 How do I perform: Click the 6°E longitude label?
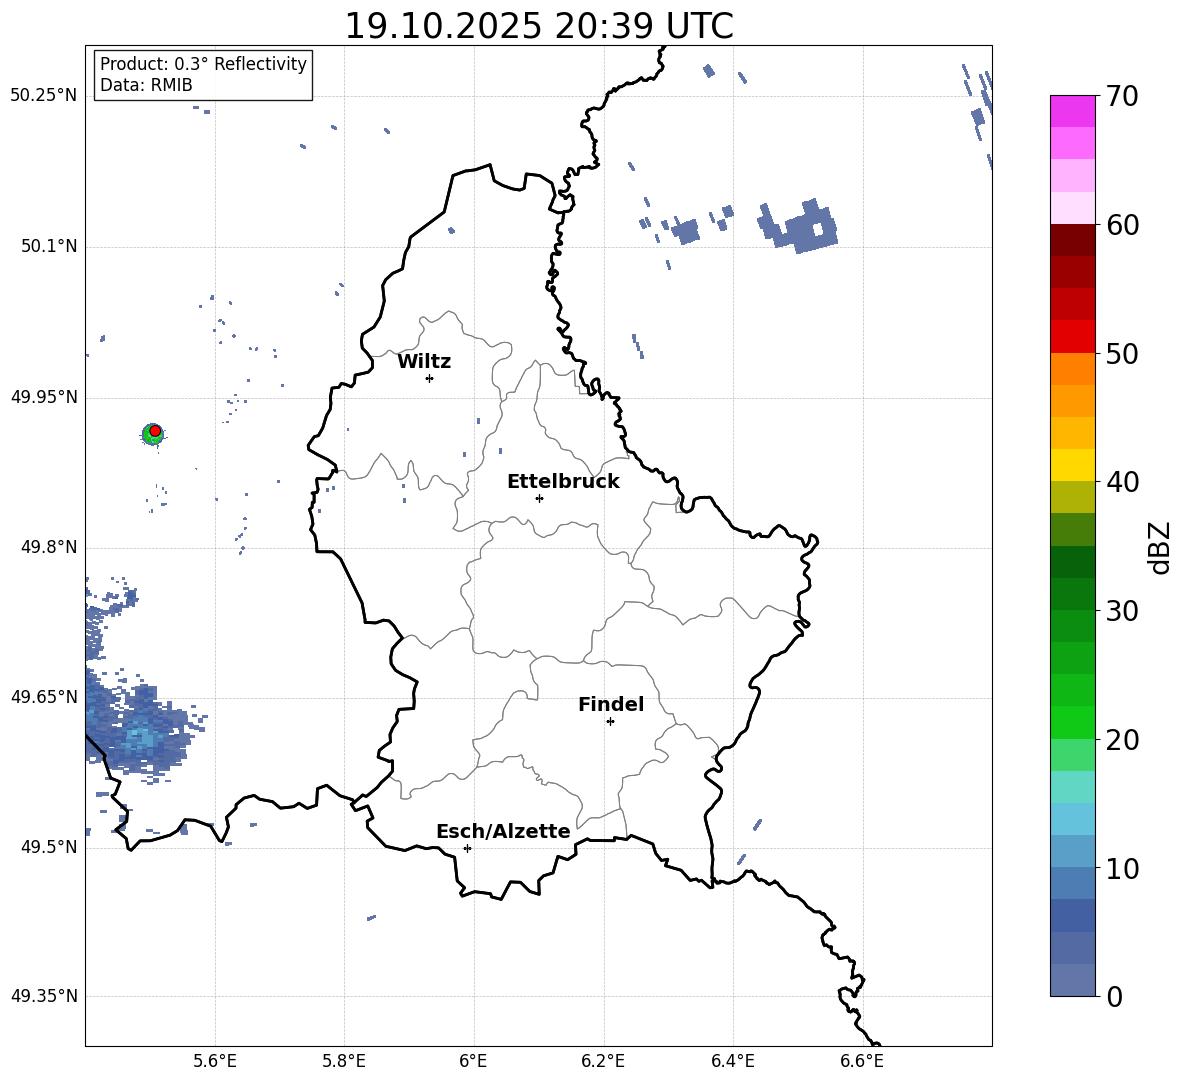473,1061
